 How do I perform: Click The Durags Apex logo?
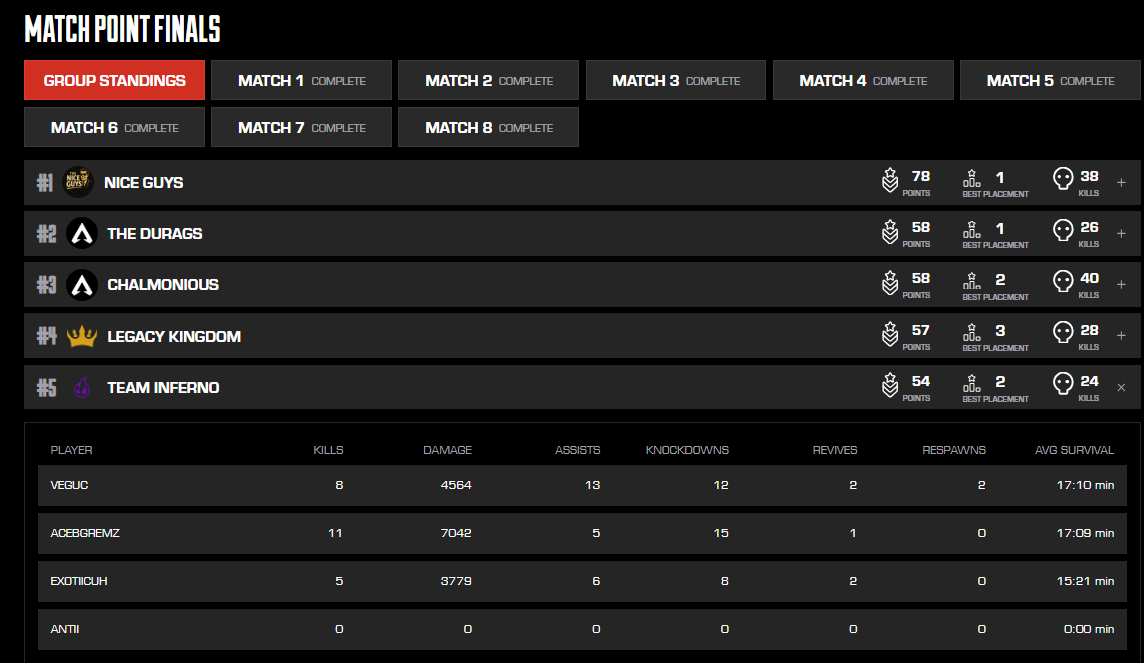(x=82, y=233)
